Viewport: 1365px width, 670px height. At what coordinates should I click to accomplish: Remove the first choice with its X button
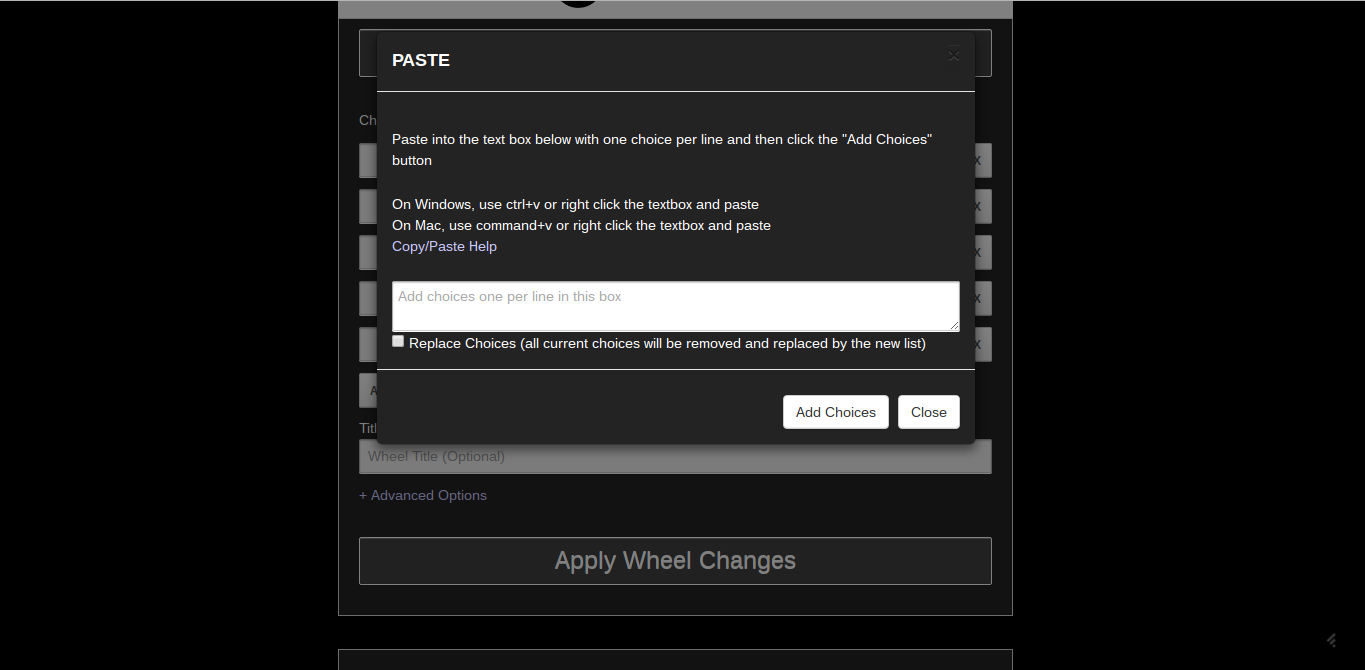point(979,160)
